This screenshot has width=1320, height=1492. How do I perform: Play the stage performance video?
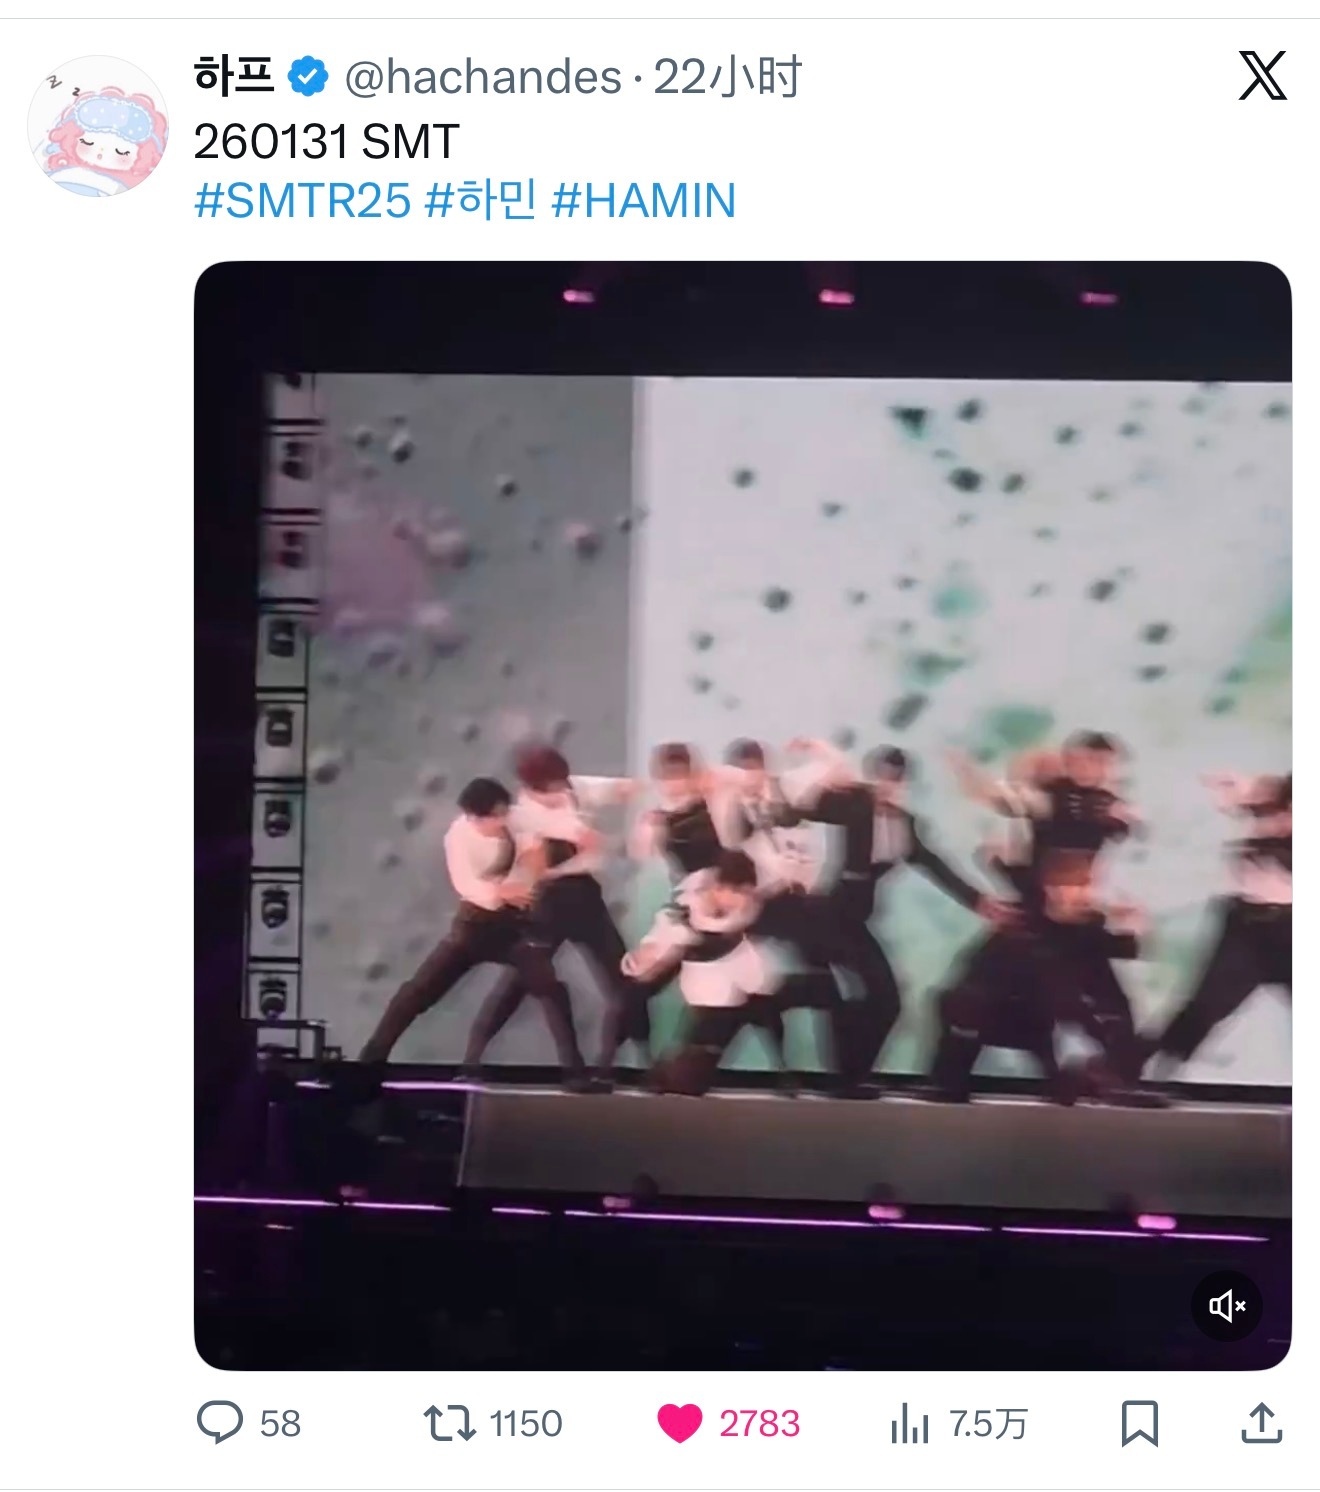tap(742, 815)
